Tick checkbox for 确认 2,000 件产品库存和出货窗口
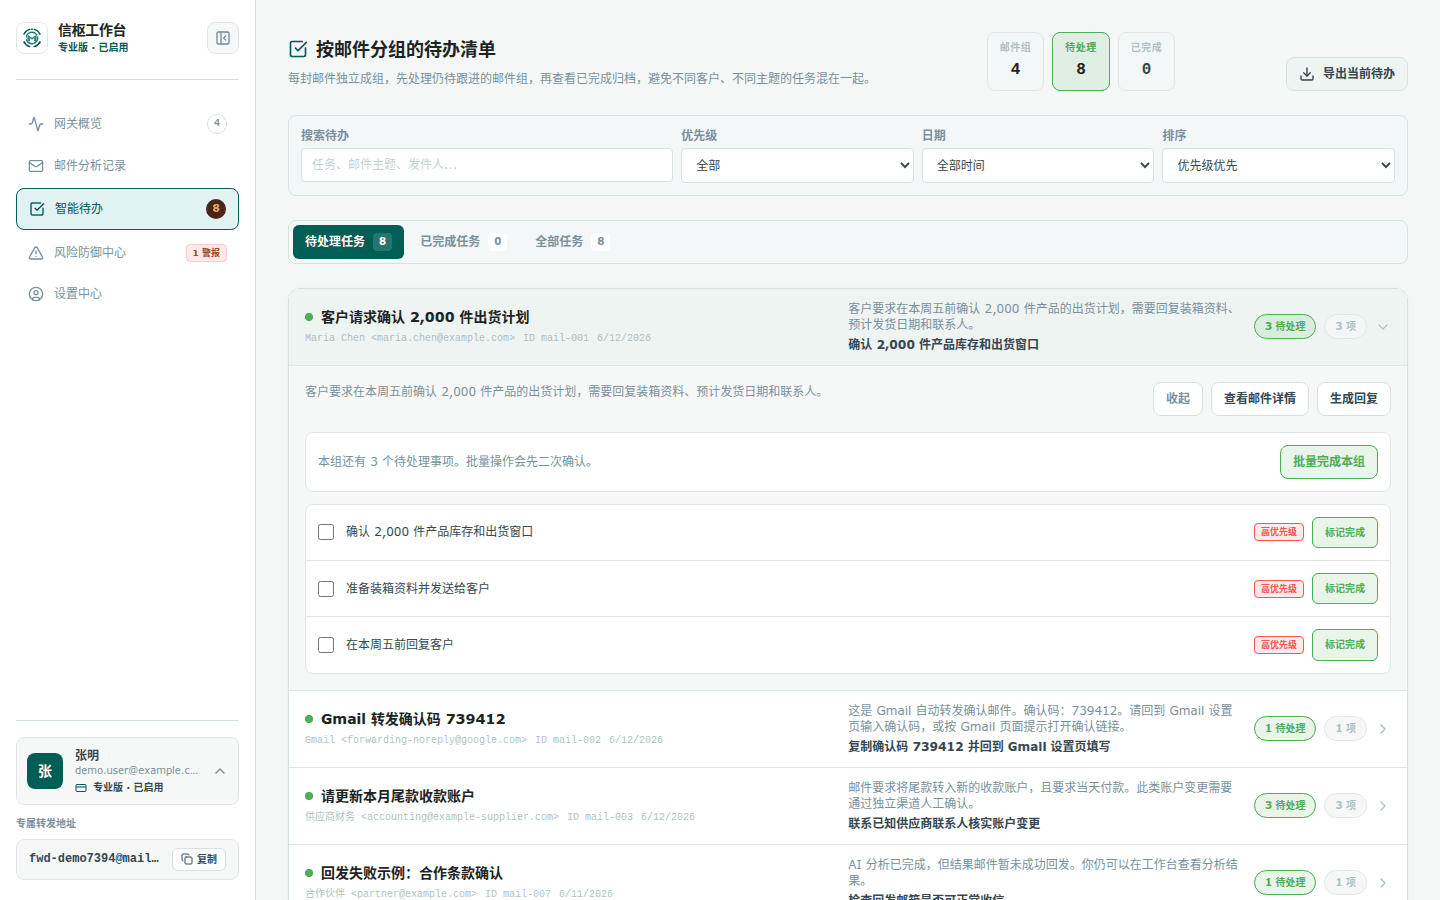This screenshot has height=900, width=1440. (326, 532)
